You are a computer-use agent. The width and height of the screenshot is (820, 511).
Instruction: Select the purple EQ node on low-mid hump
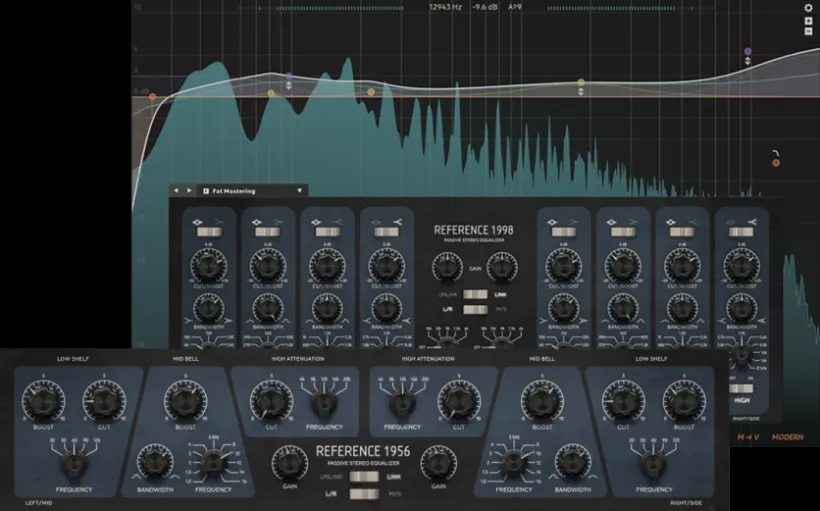coord(289,76)
